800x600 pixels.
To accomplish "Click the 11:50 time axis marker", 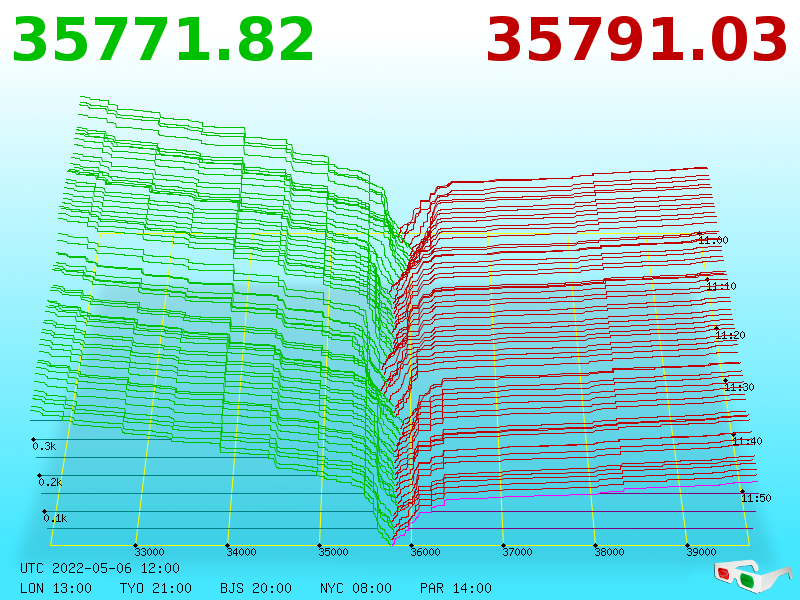I will (x=756, y=498).
